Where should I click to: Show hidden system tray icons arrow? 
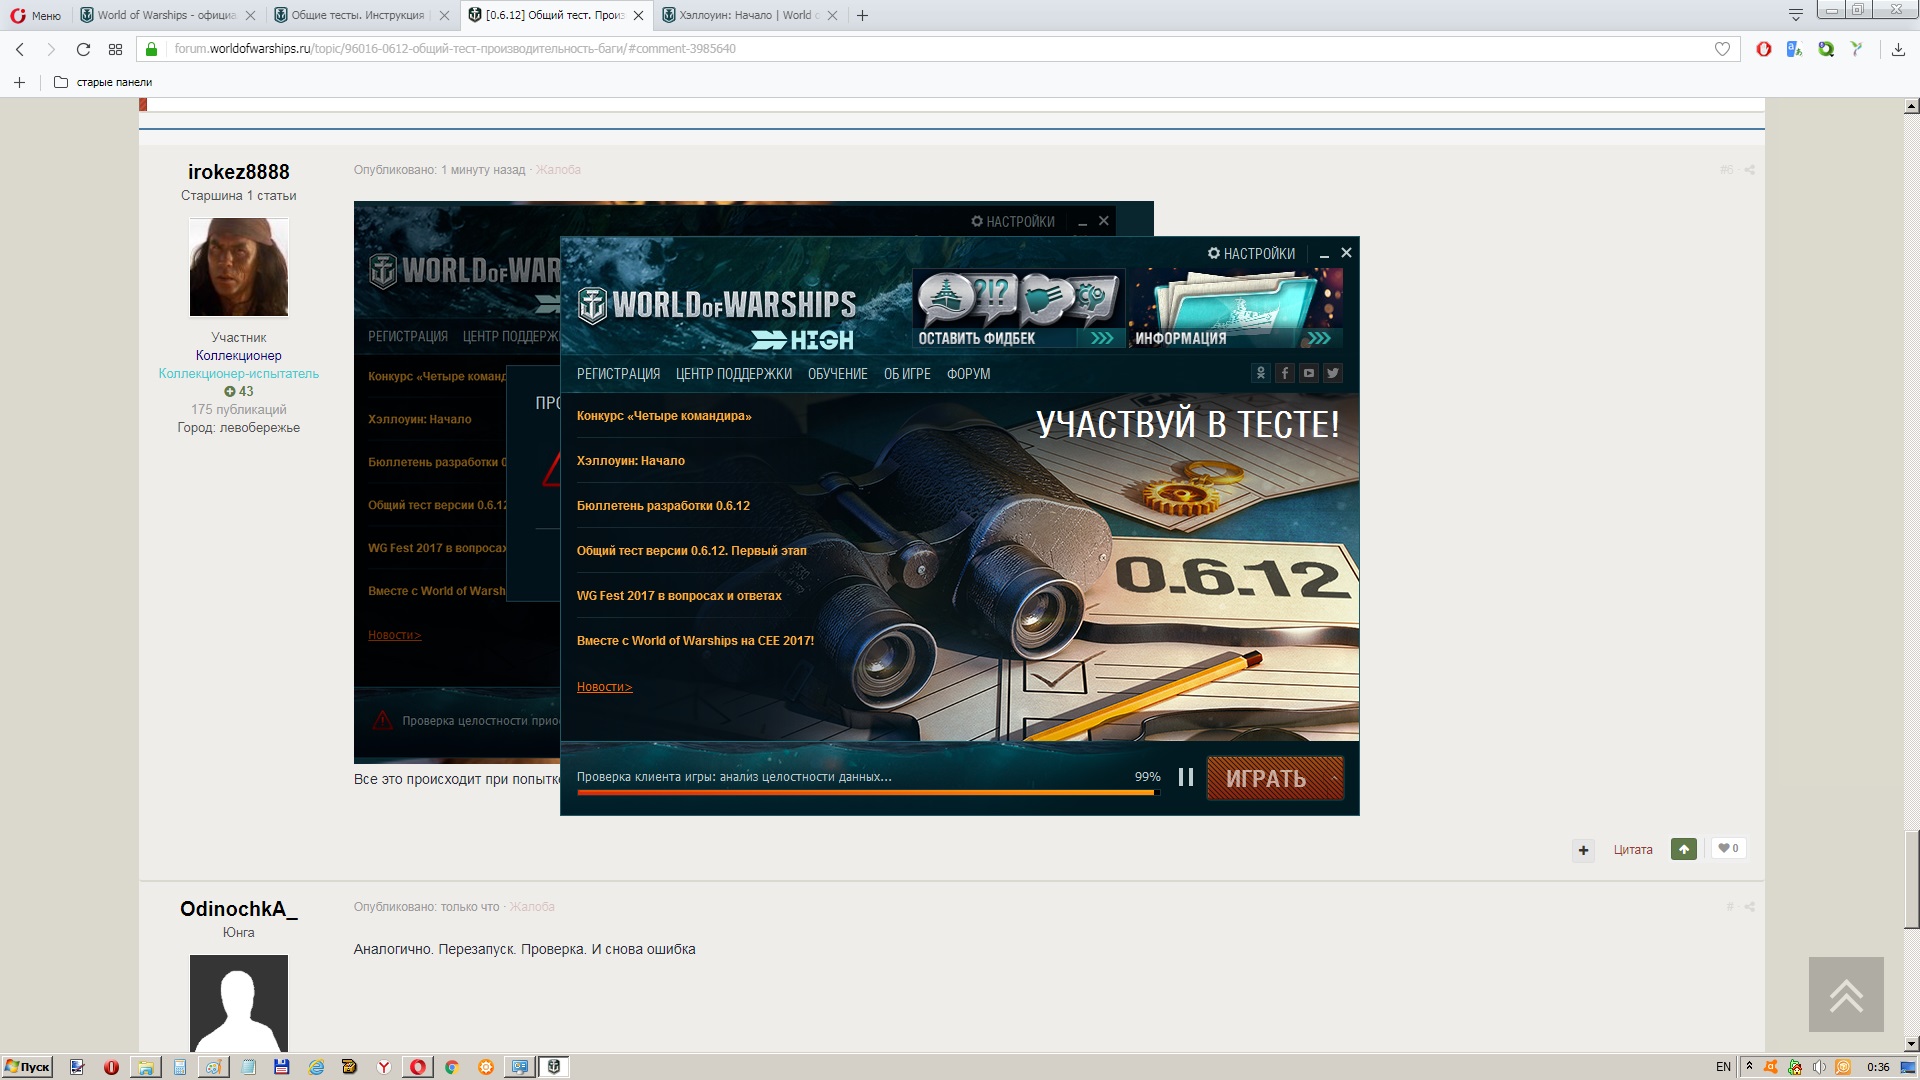1749,1066
